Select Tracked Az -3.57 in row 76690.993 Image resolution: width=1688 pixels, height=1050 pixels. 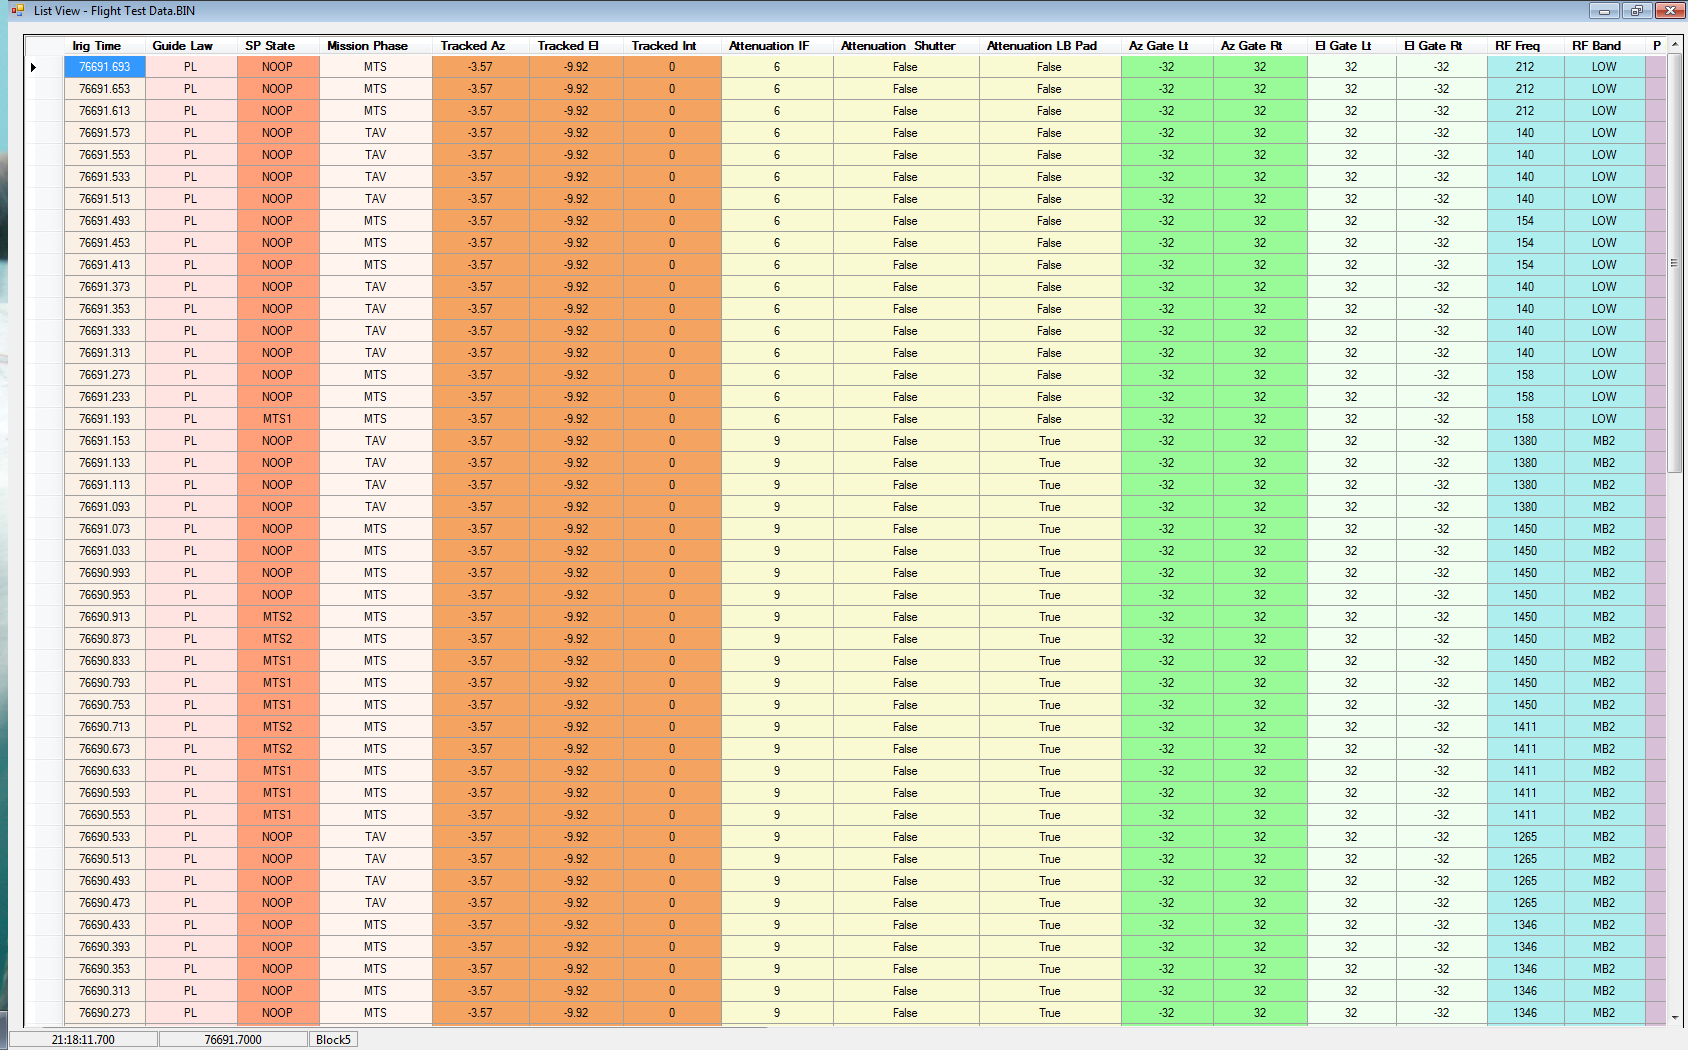[480, 573]
